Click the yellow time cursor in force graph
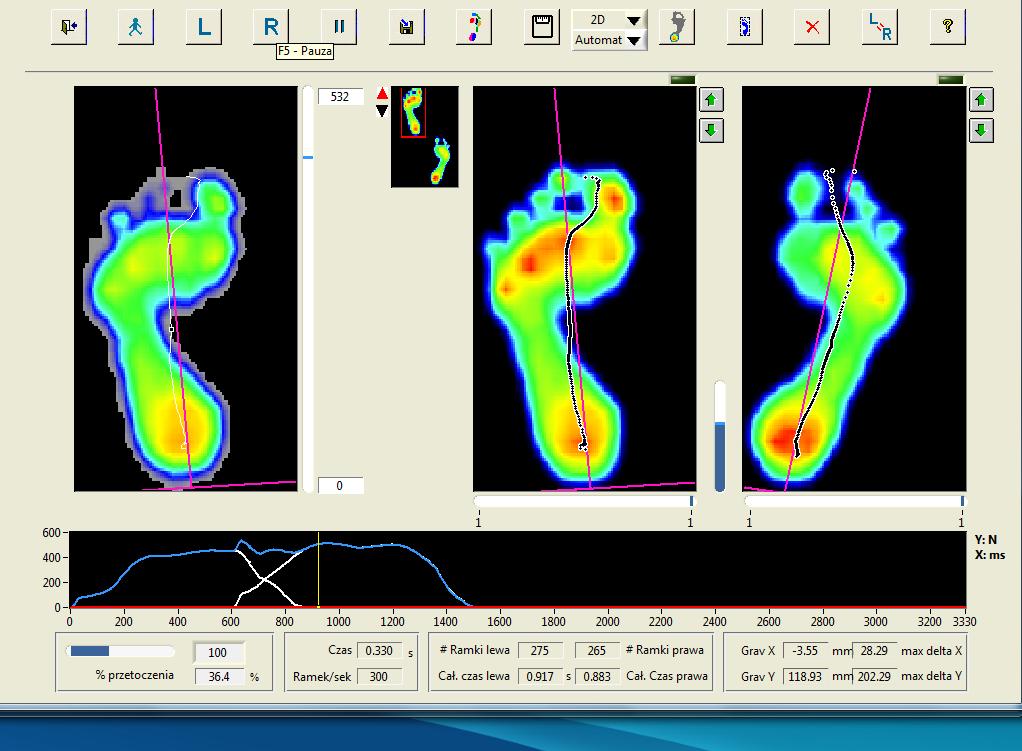 click(x=319, y=570)
